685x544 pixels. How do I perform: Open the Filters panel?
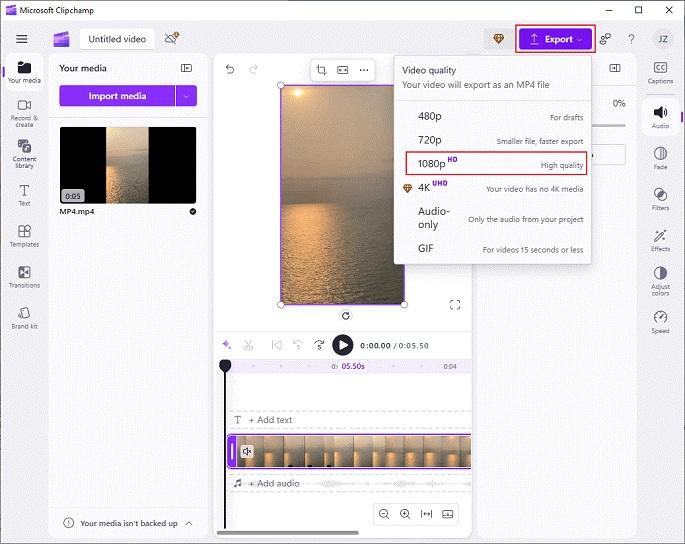pos(660,198)
